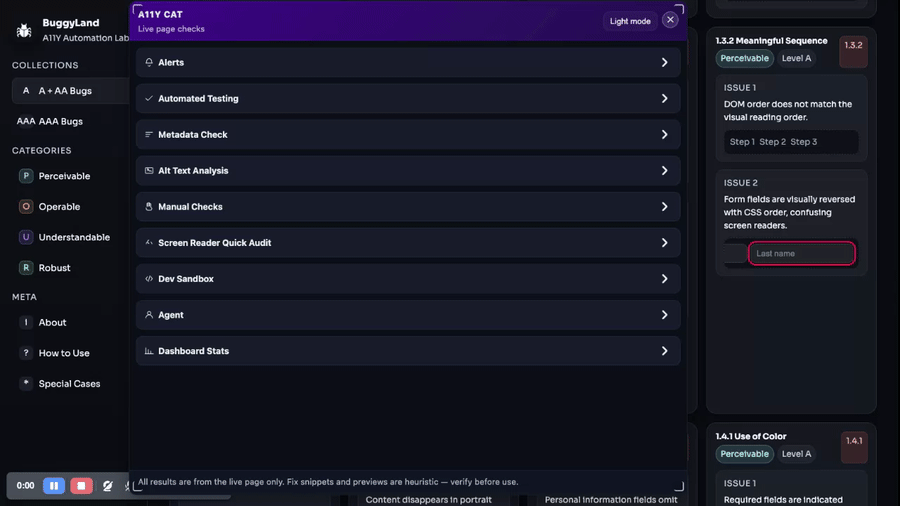Click the Alt Text Analysis image icon
This screenshot has width=900, height=506.
click(x=149, y=170)
